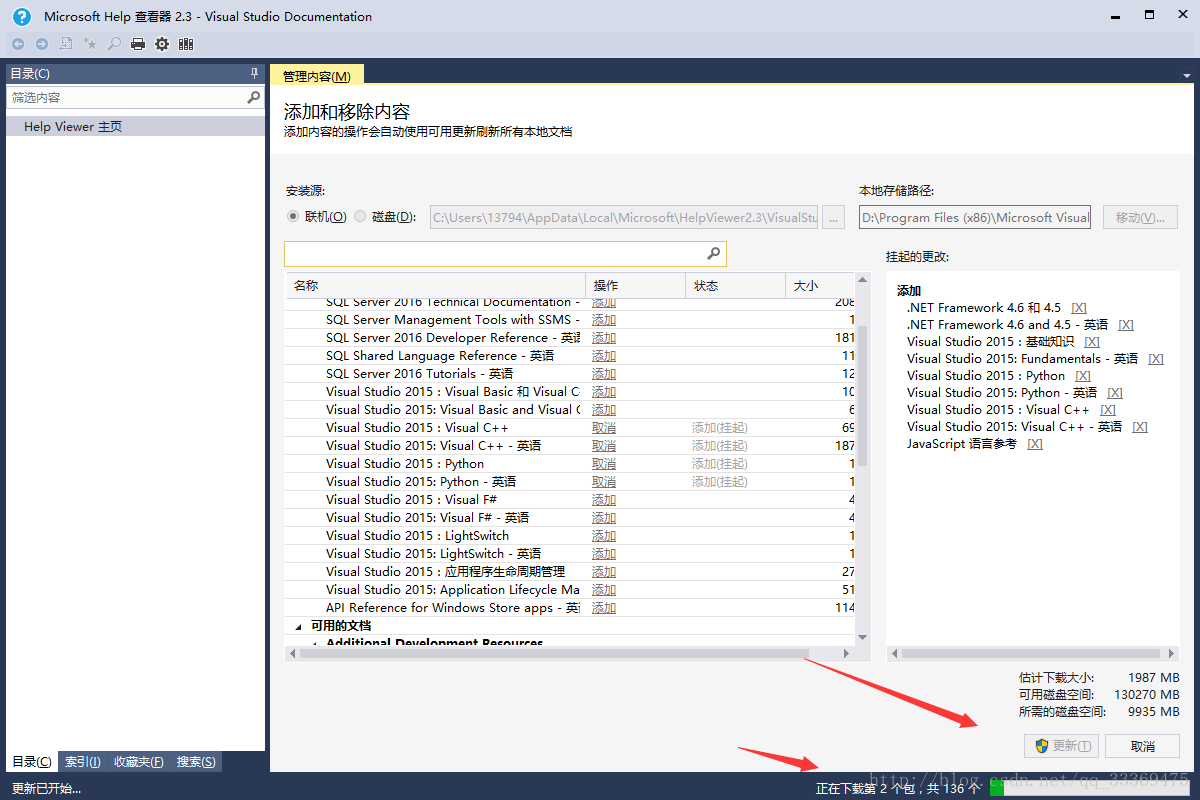
Task: Switch to the 搜索 bottom tab
Action: pyautogui.click(x=196, y=762)
